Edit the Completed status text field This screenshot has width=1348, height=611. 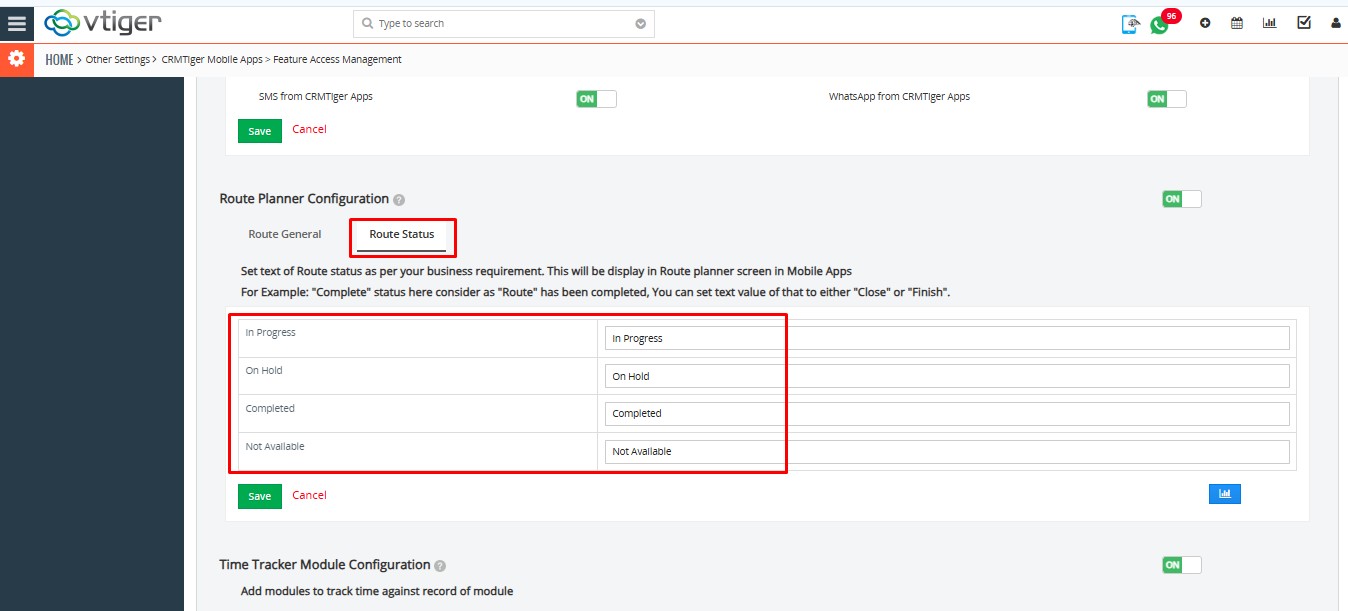(x=947, y=413)
